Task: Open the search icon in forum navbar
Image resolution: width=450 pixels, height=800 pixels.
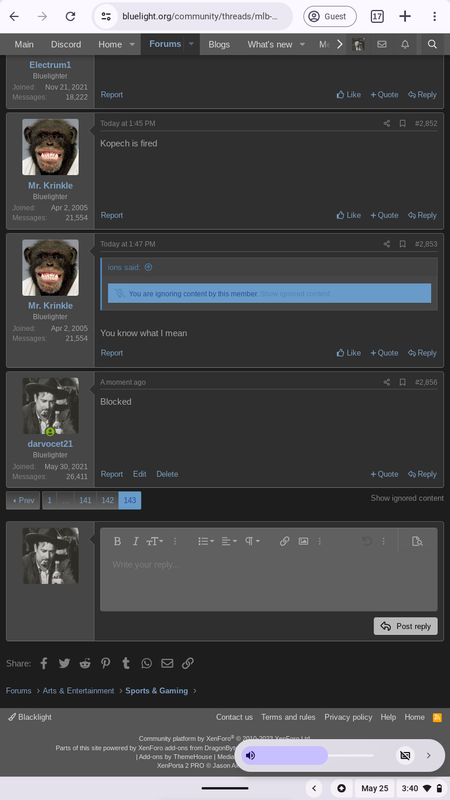Action: point(432,44)
